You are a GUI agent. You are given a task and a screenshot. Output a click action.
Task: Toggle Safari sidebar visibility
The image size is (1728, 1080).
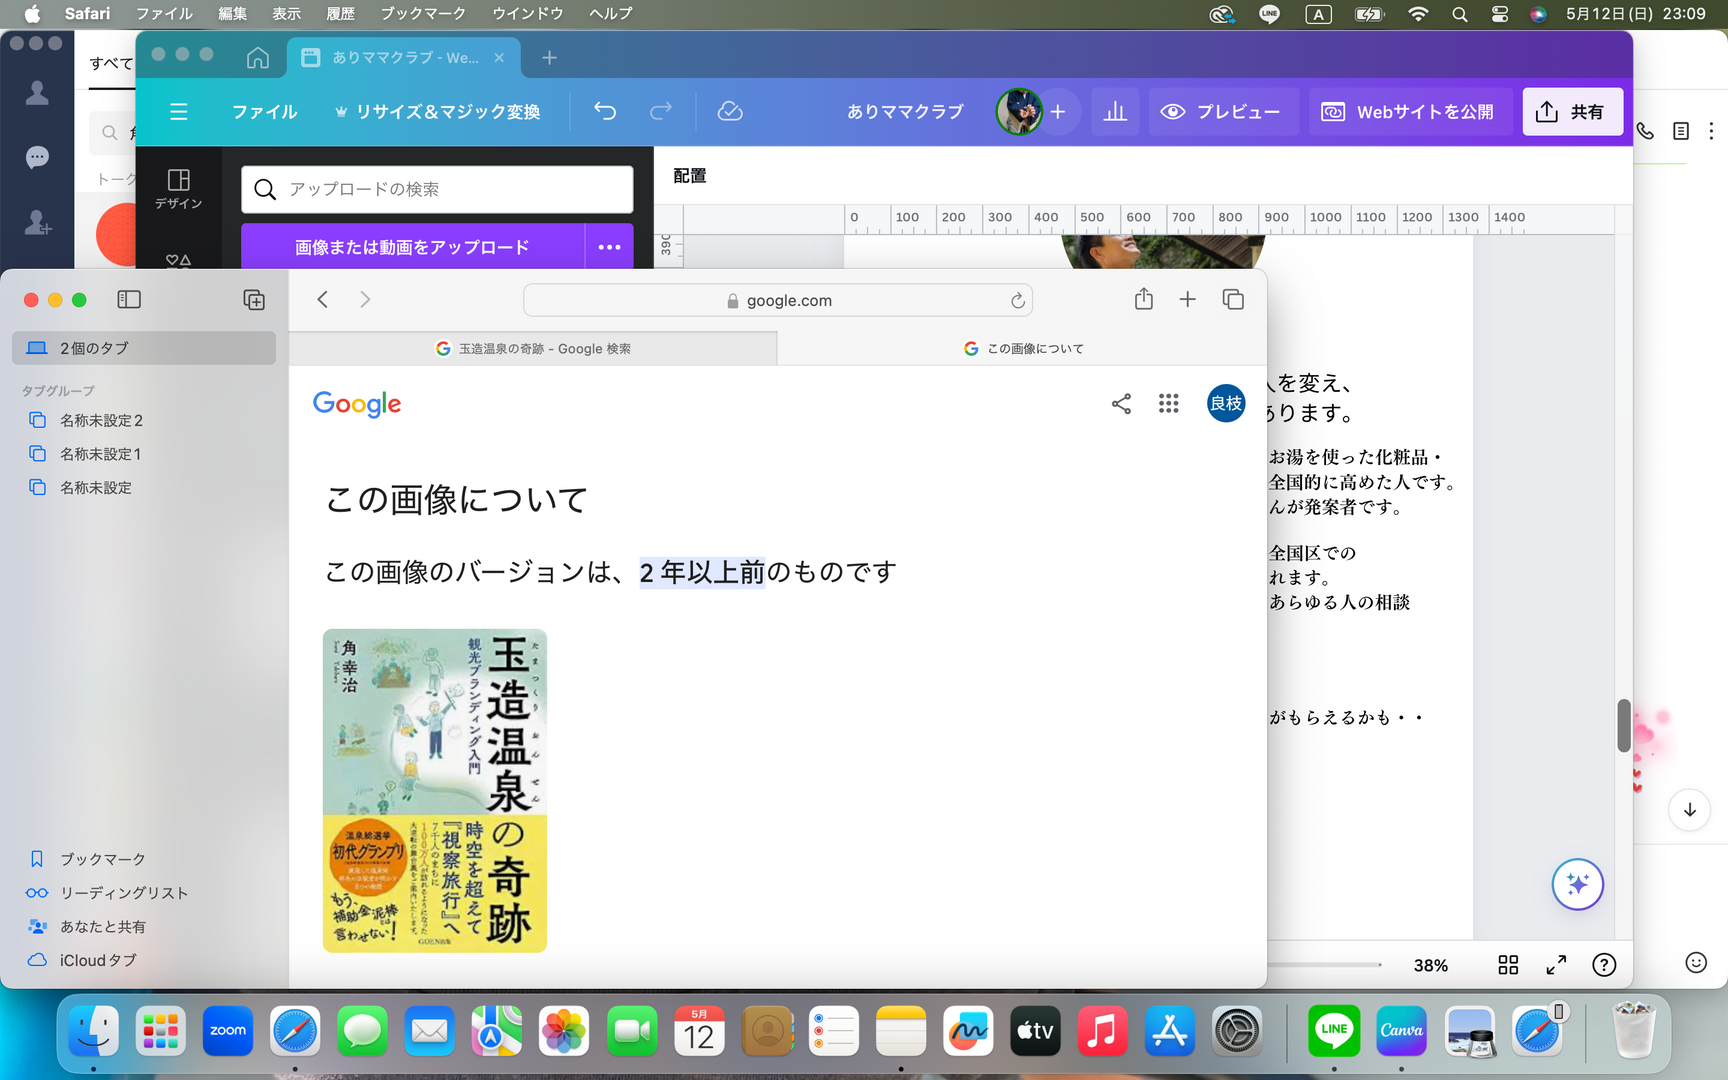coord(129,300)
